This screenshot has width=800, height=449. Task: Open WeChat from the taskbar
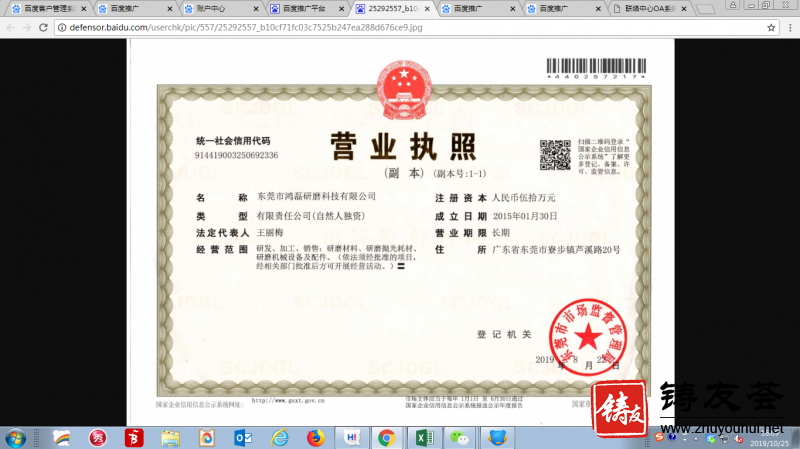click(x=459, y=438)
